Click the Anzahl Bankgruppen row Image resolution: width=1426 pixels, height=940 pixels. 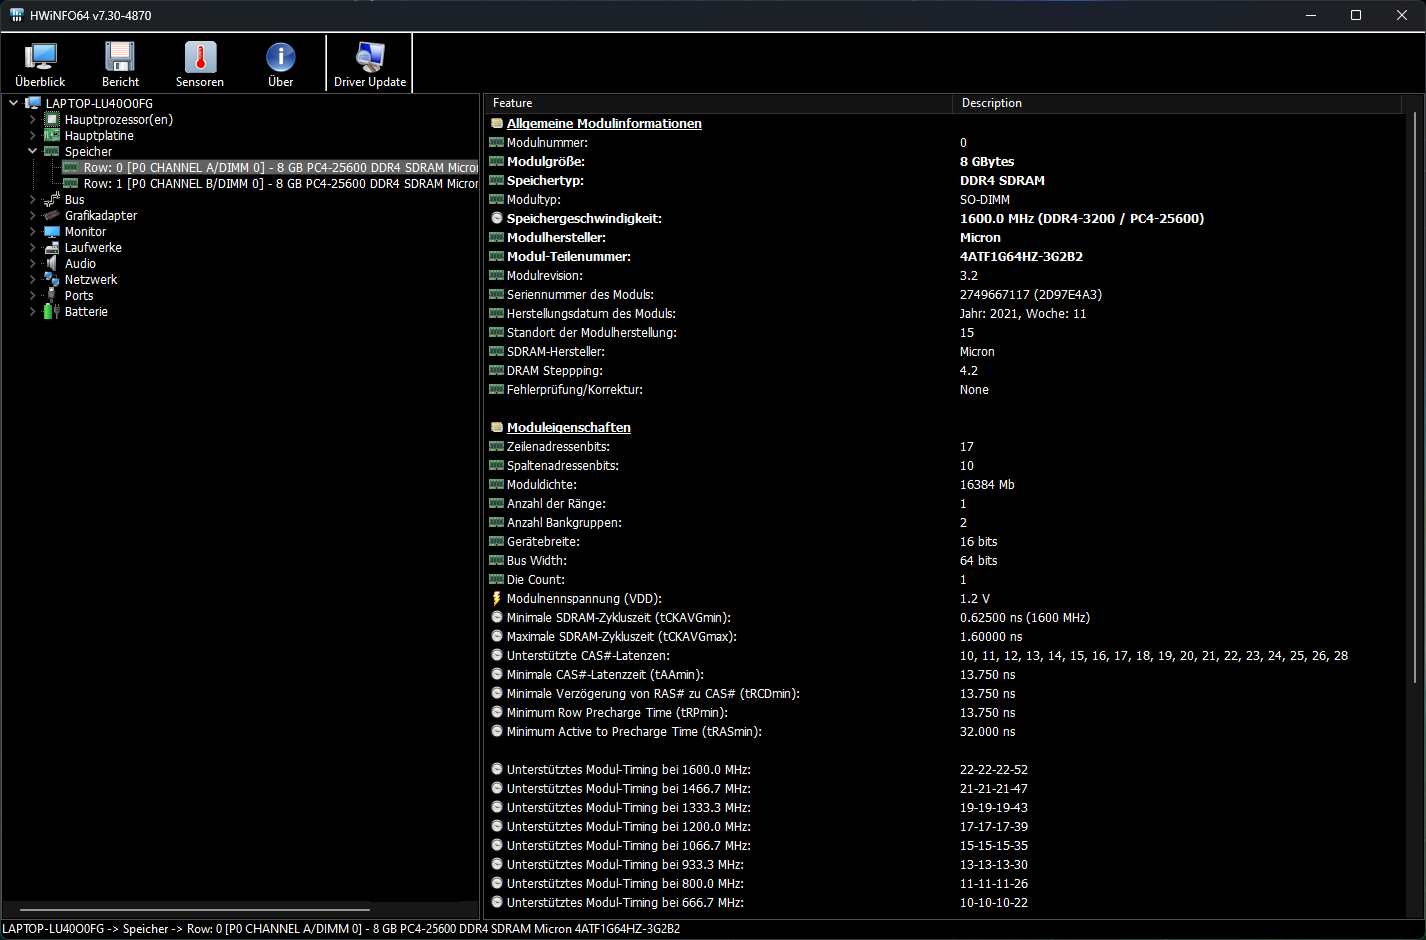pos(945,522)
